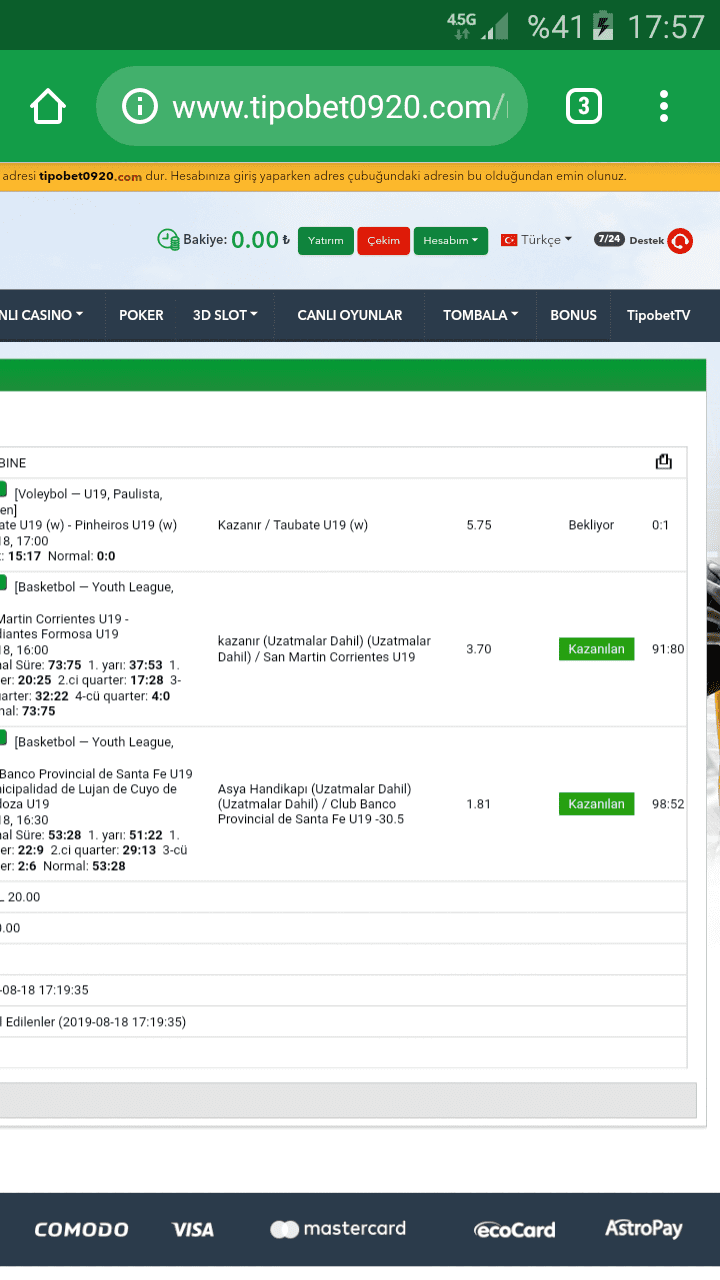Click the red Çekim button
Screen dimensions: 720x1280
pos(383,240)
